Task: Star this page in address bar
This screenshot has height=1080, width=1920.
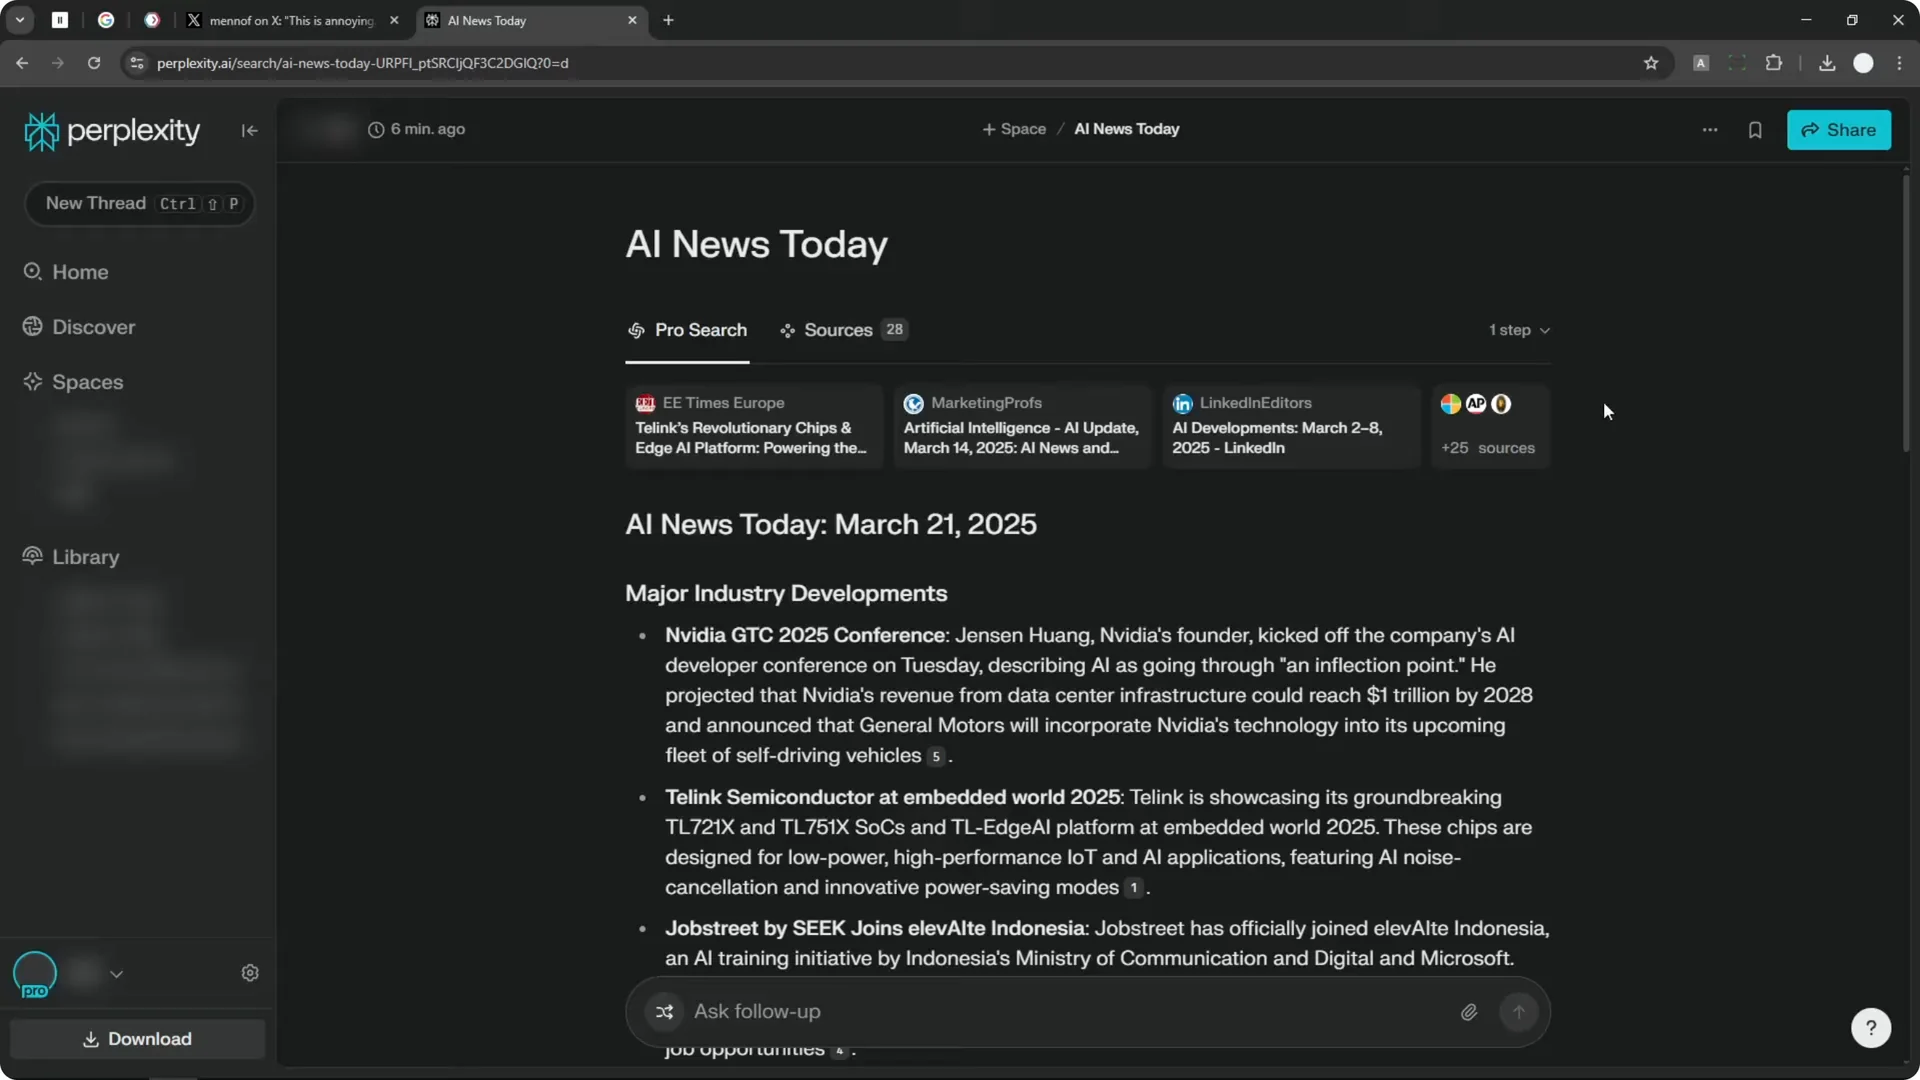Action: 1651,63
